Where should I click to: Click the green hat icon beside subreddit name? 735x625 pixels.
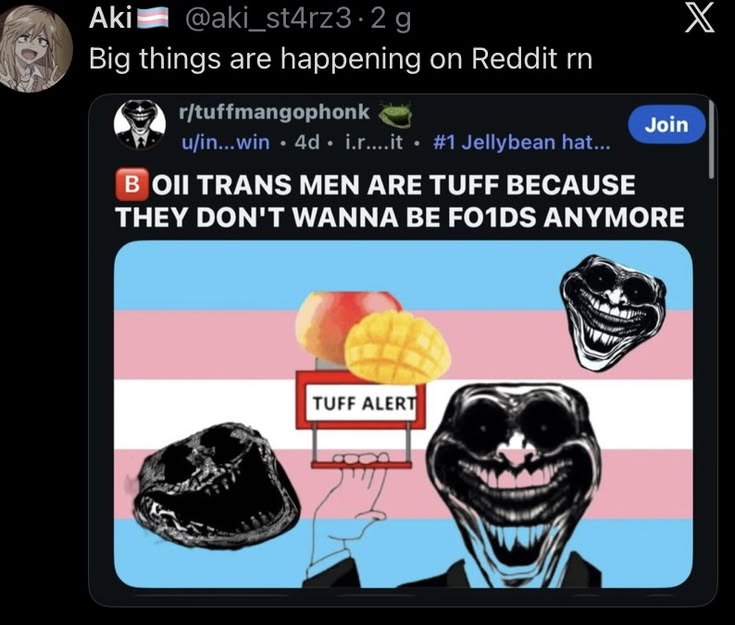(395, 114)
